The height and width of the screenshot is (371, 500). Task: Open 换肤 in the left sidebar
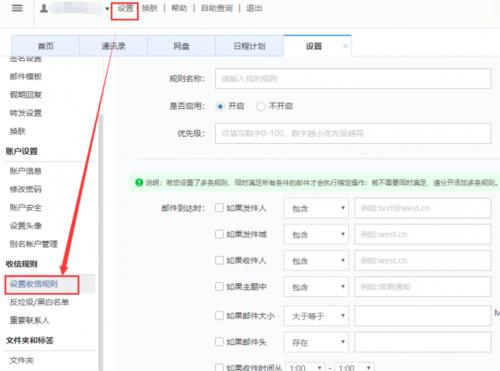click(x=18, y=131)
